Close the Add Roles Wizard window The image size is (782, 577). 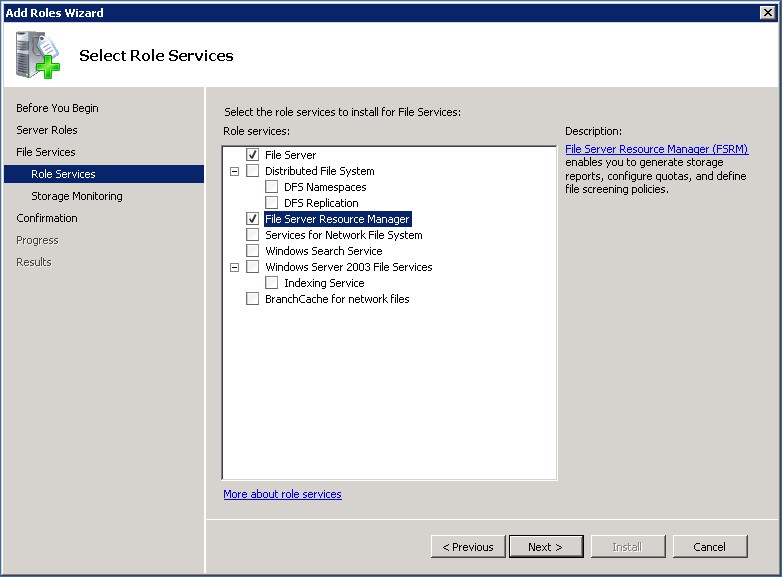click(x=769, y=12)
